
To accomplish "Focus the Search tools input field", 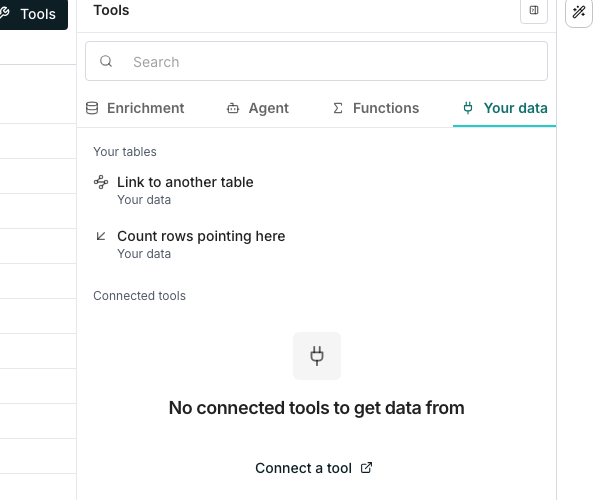I will 316,61.
